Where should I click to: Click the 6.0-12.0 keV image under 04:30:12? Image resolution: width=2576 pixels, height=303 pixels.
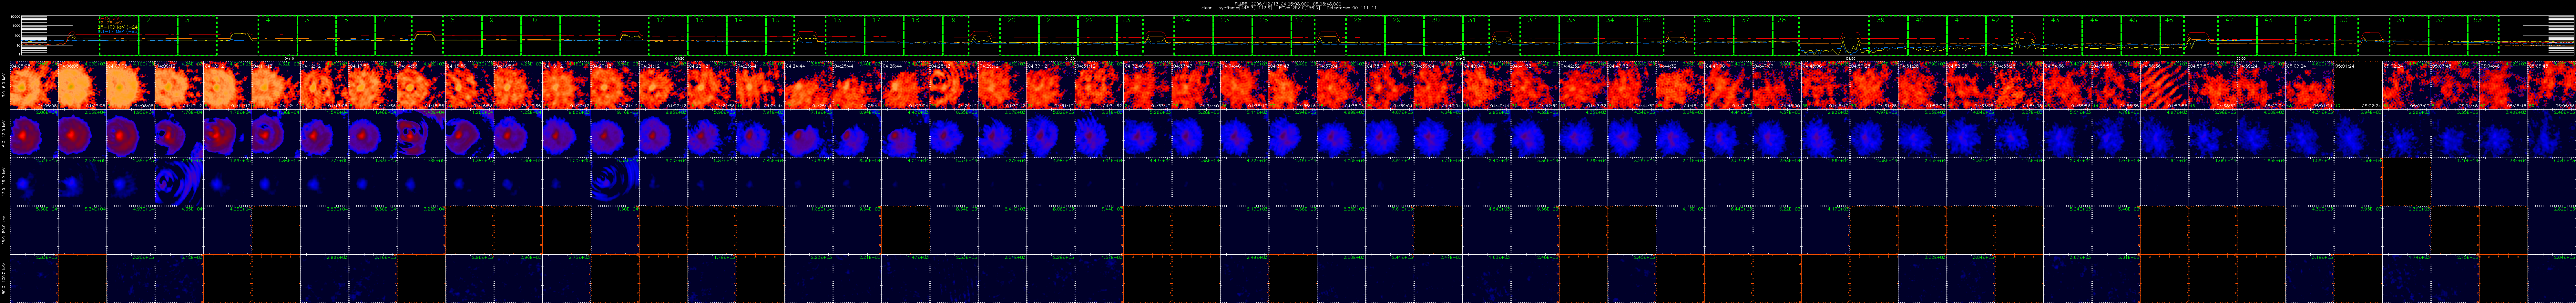coord(1051,134)
